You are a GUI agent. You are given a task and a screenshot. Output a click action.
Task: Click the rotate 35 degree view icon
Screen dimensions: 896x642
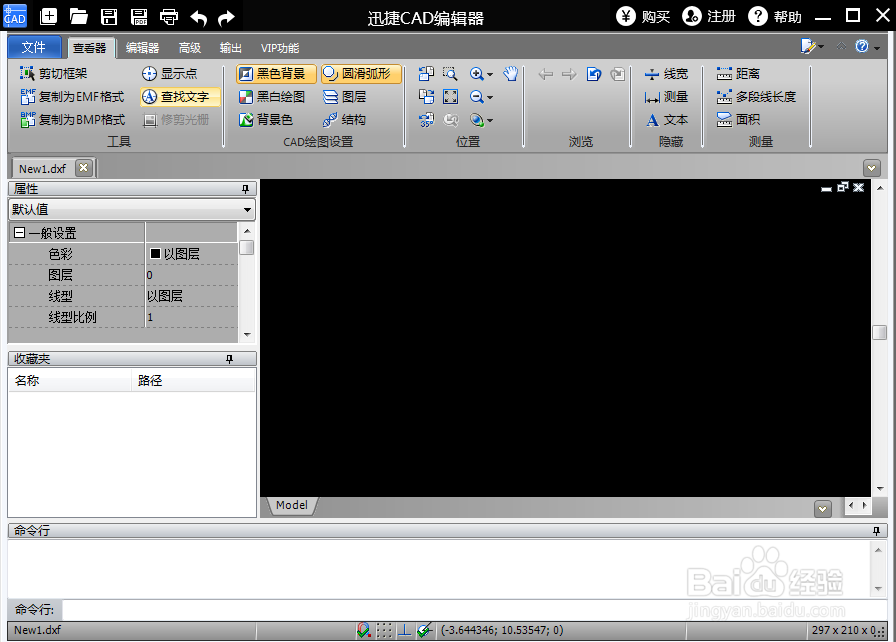pyautogui.click(x=426, y=119)
